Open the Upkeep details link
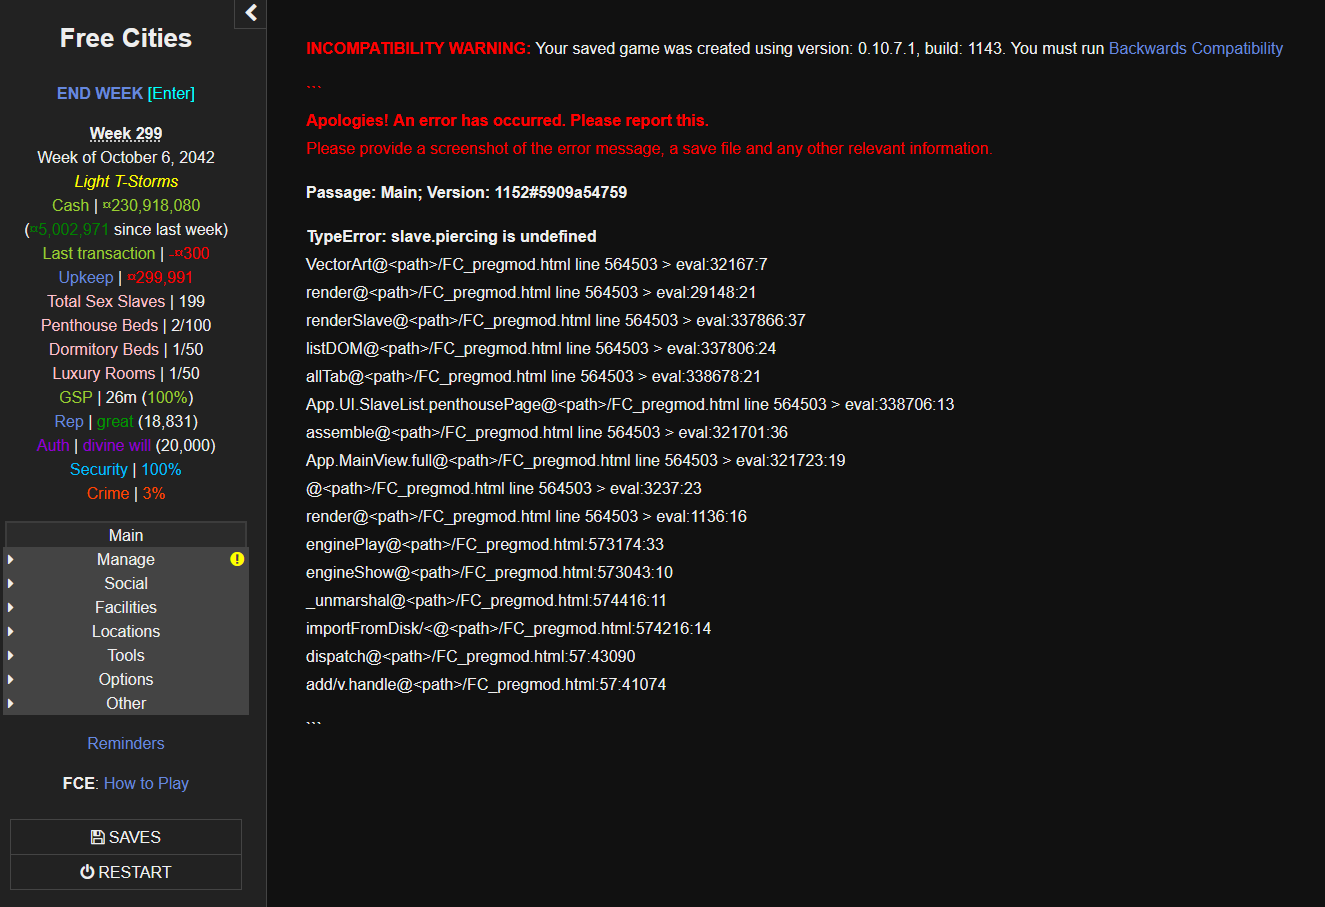Screen dimensions: 1325x907 coord(85,277)
